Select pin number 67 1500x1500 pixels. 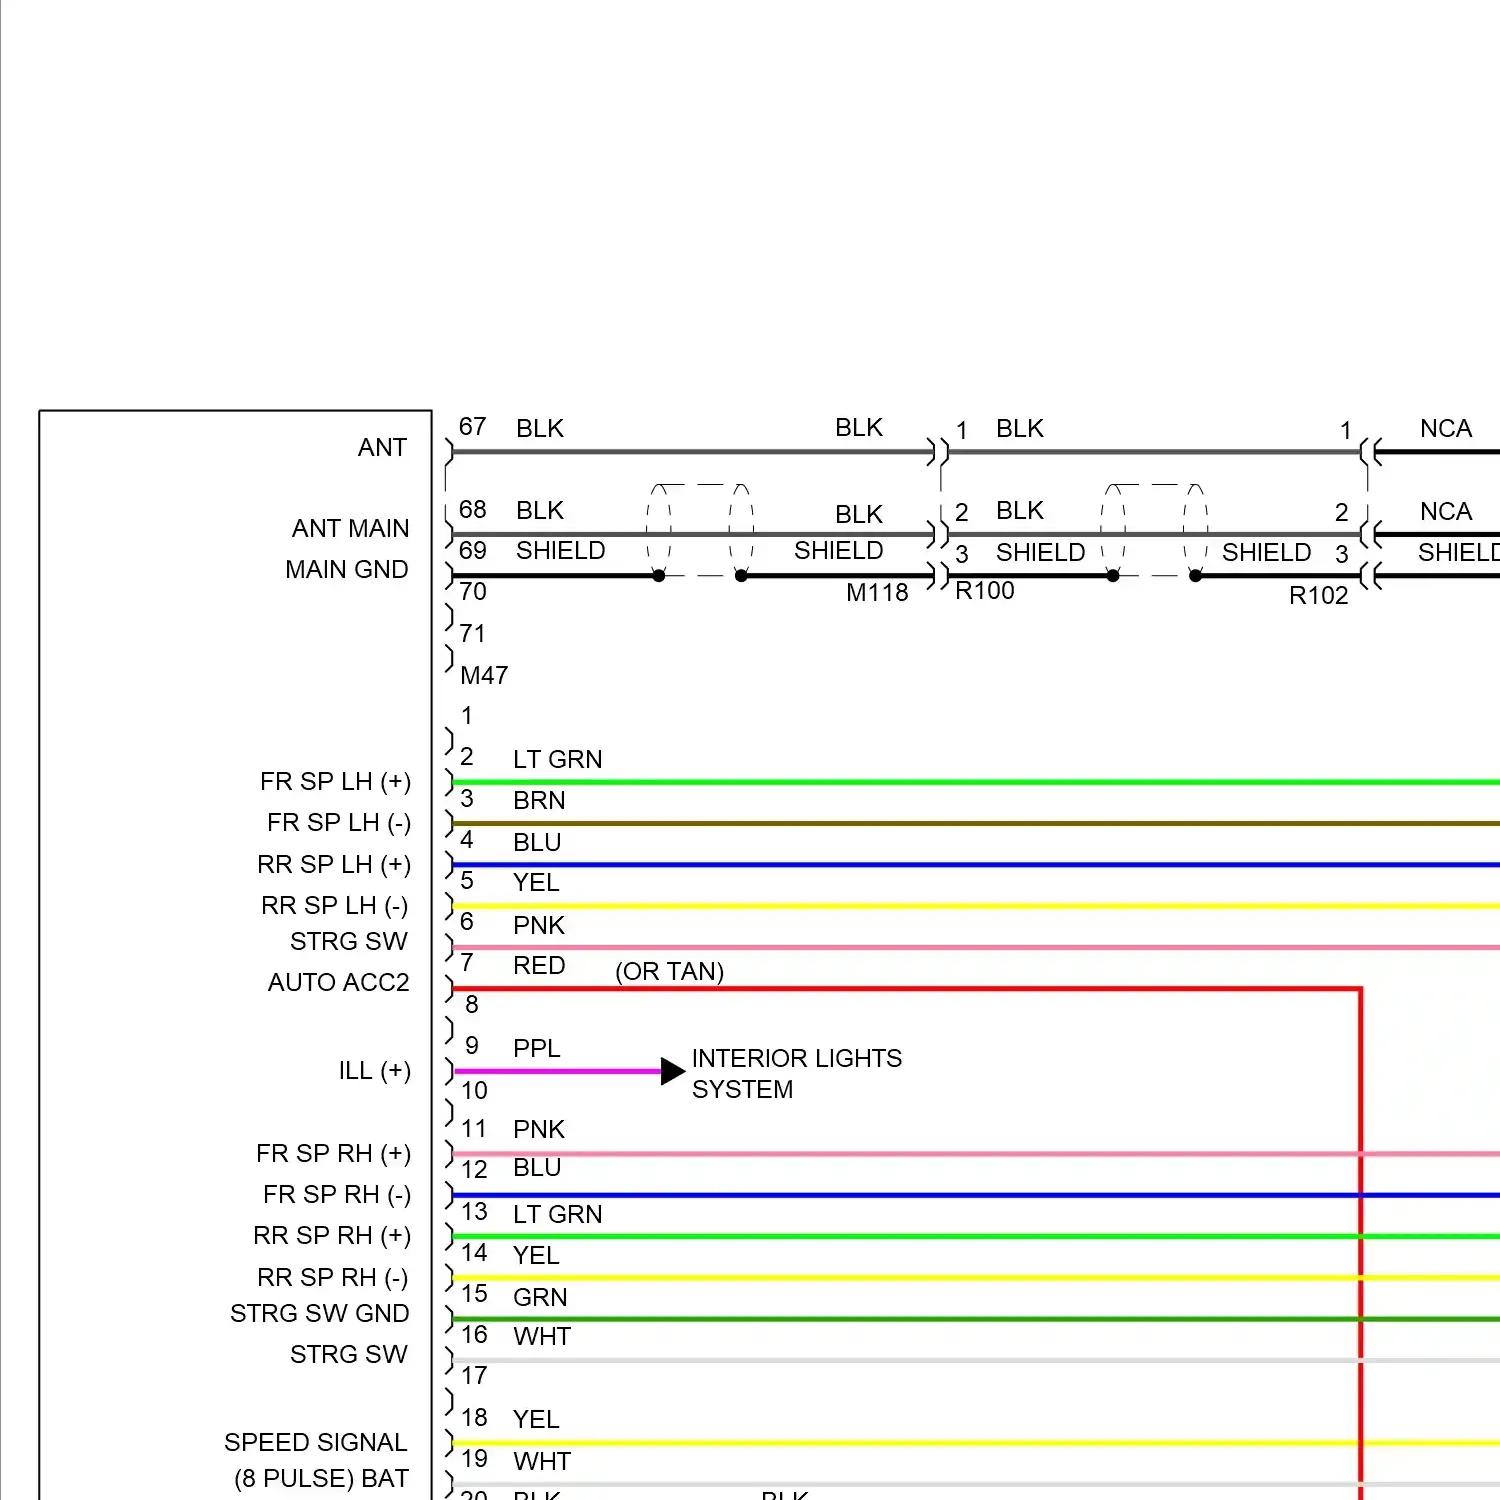point(472,426)
